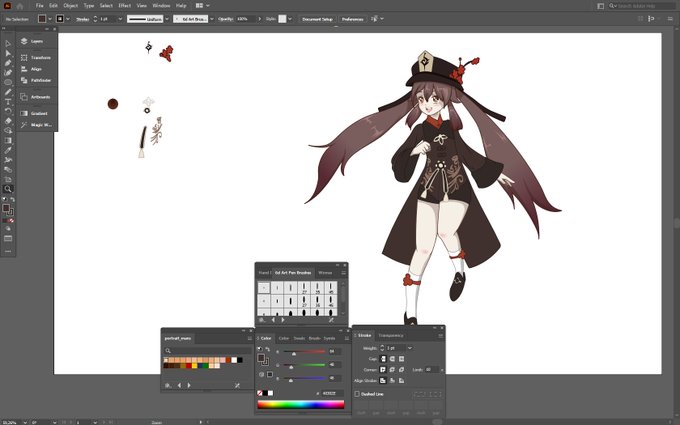Select the Zoom magnifier tool

8,189
